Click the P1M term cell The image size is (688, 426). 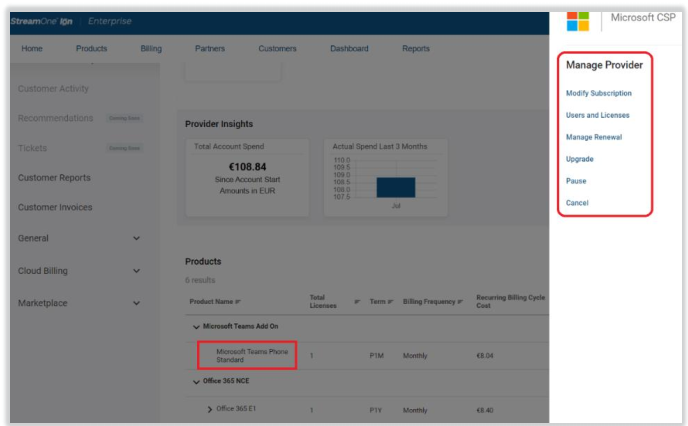tap(376, 355)
